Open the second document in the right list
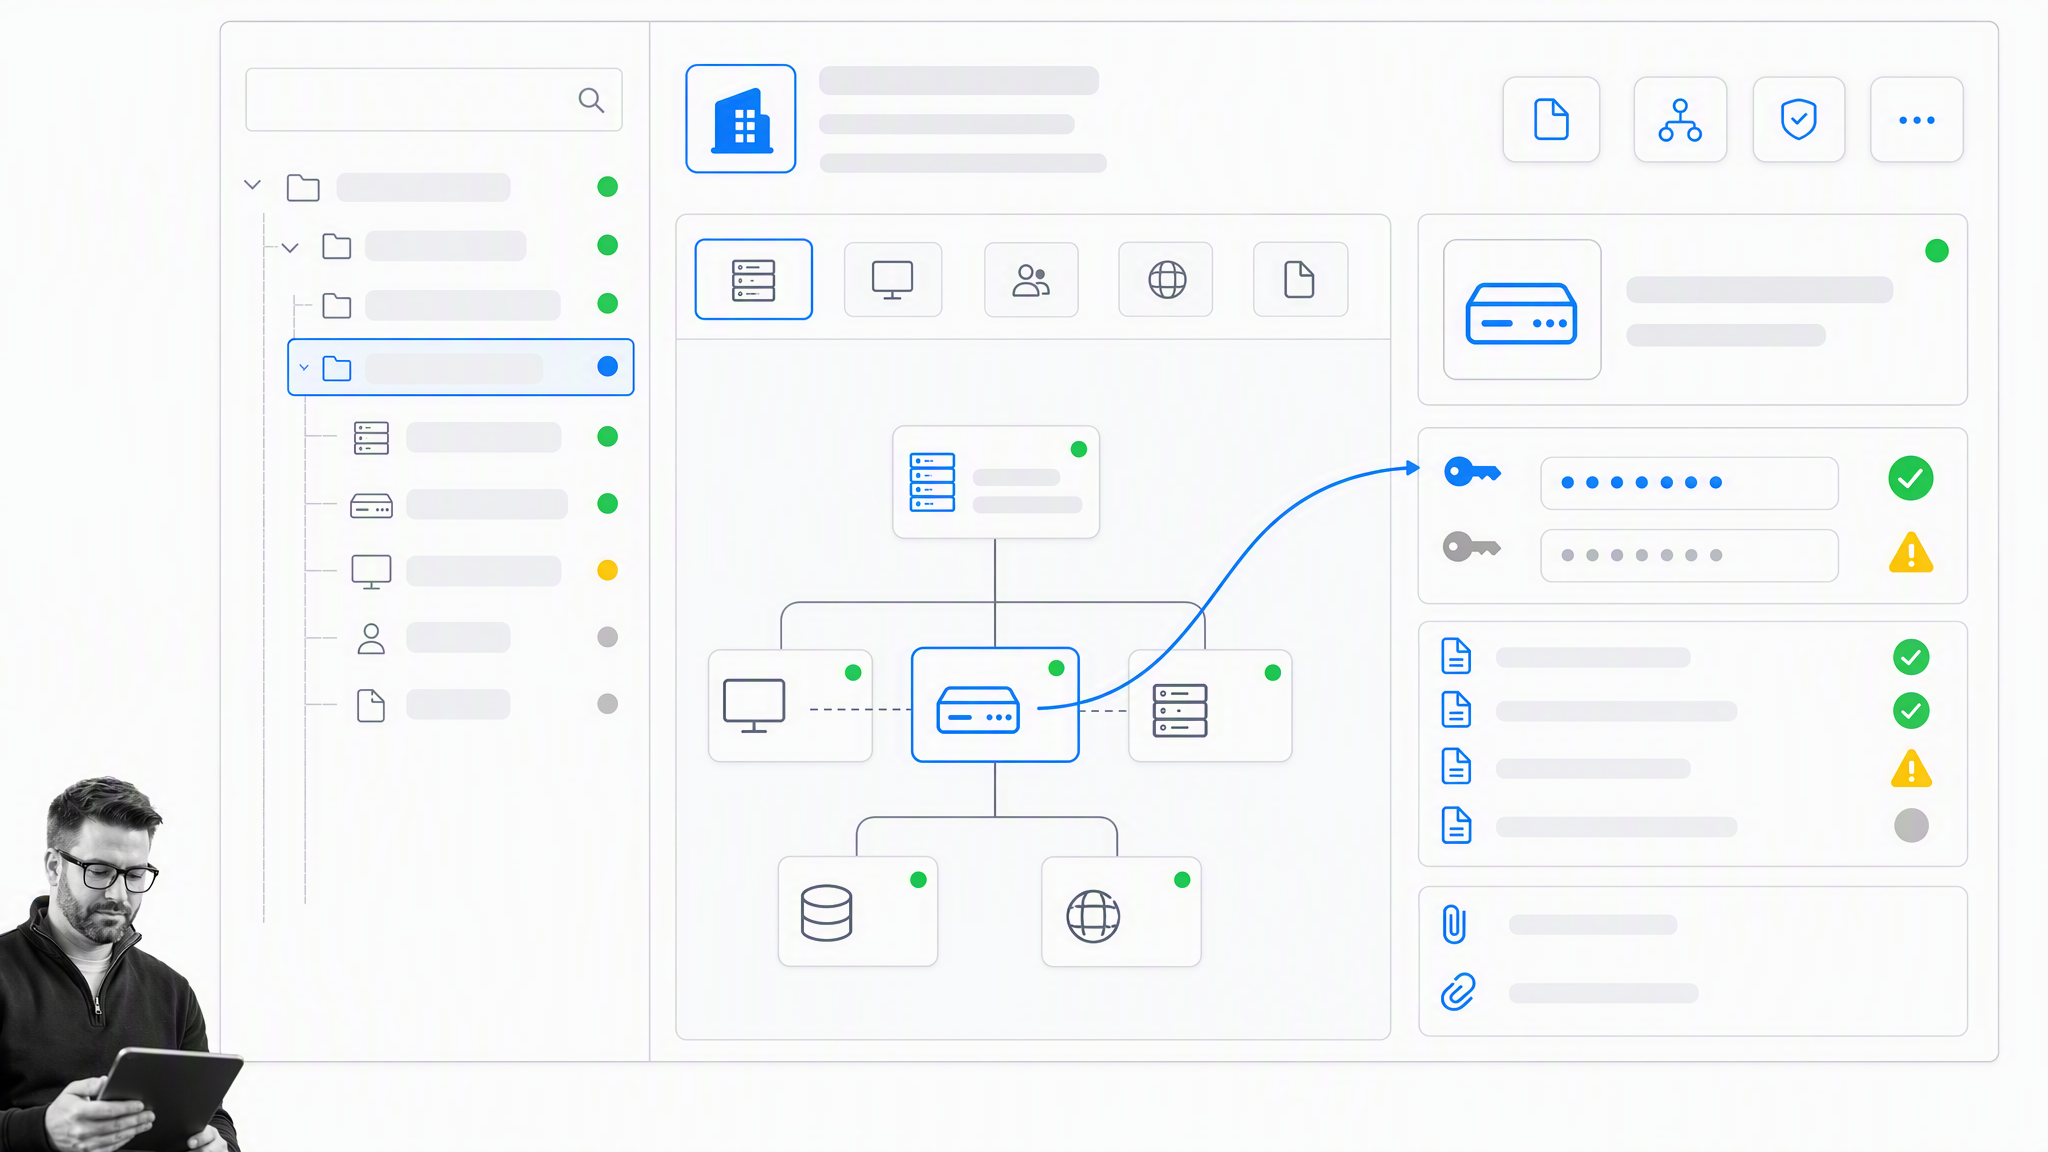This screenshot has width=2048, height=1152. click(1456, 709)
